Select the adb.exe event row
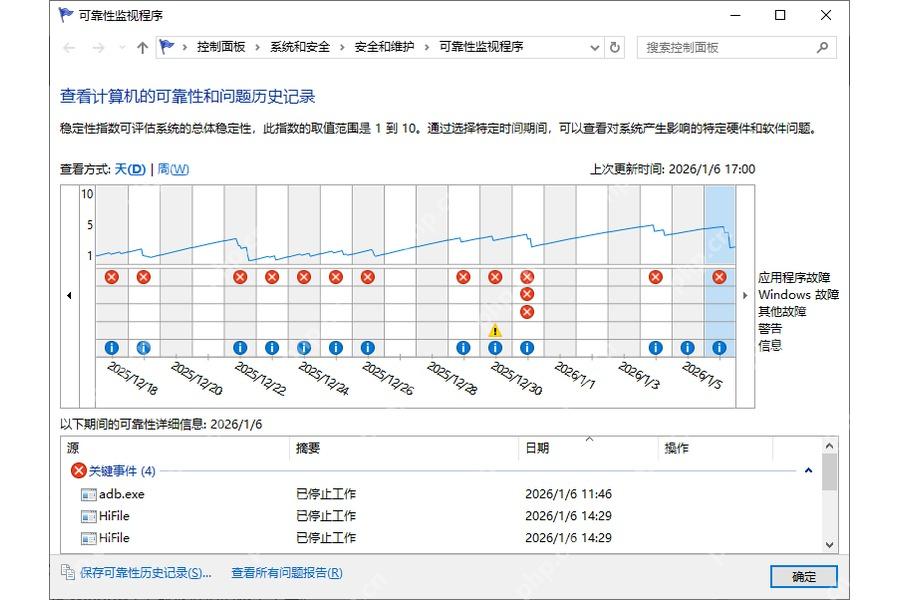Screen dimensions: 900x600 440,494
